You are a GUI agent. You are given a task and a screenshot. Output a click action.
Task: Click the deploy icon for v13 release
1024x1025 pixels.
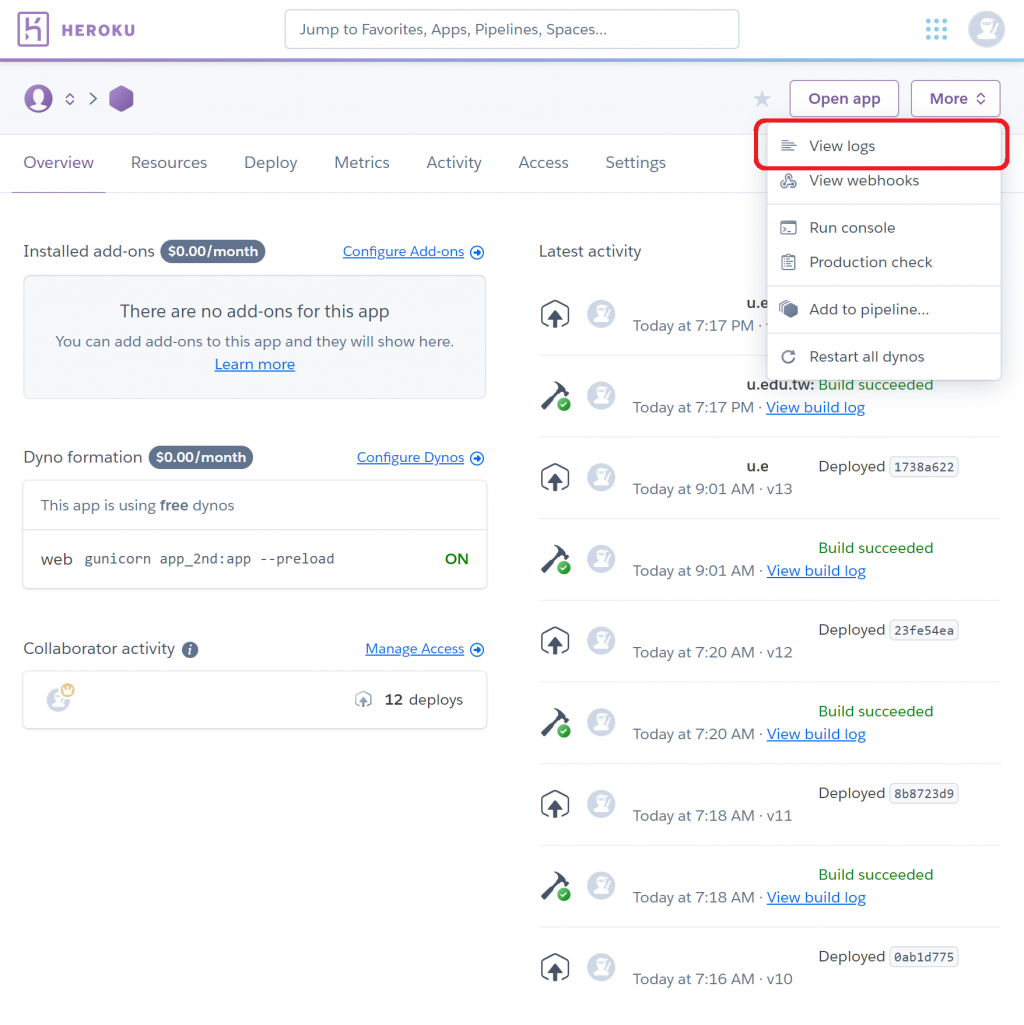pos(555,477)
